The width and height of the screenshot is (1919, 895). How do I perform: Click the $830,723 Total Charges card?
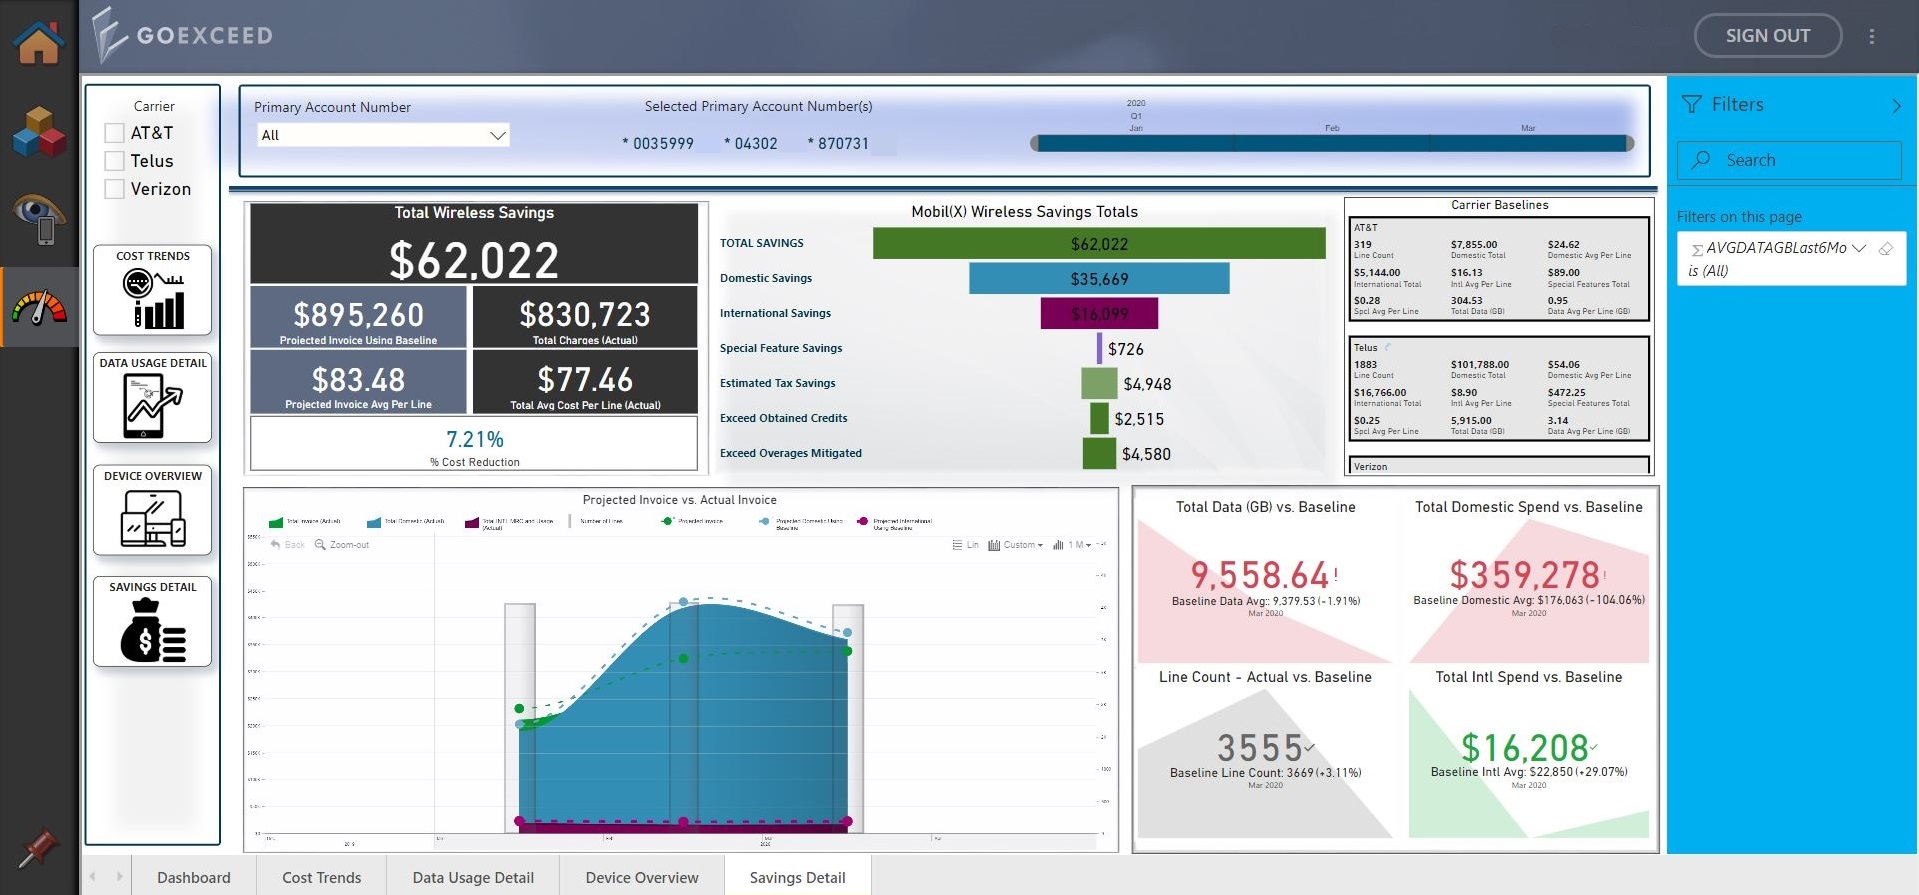[585, 317]
